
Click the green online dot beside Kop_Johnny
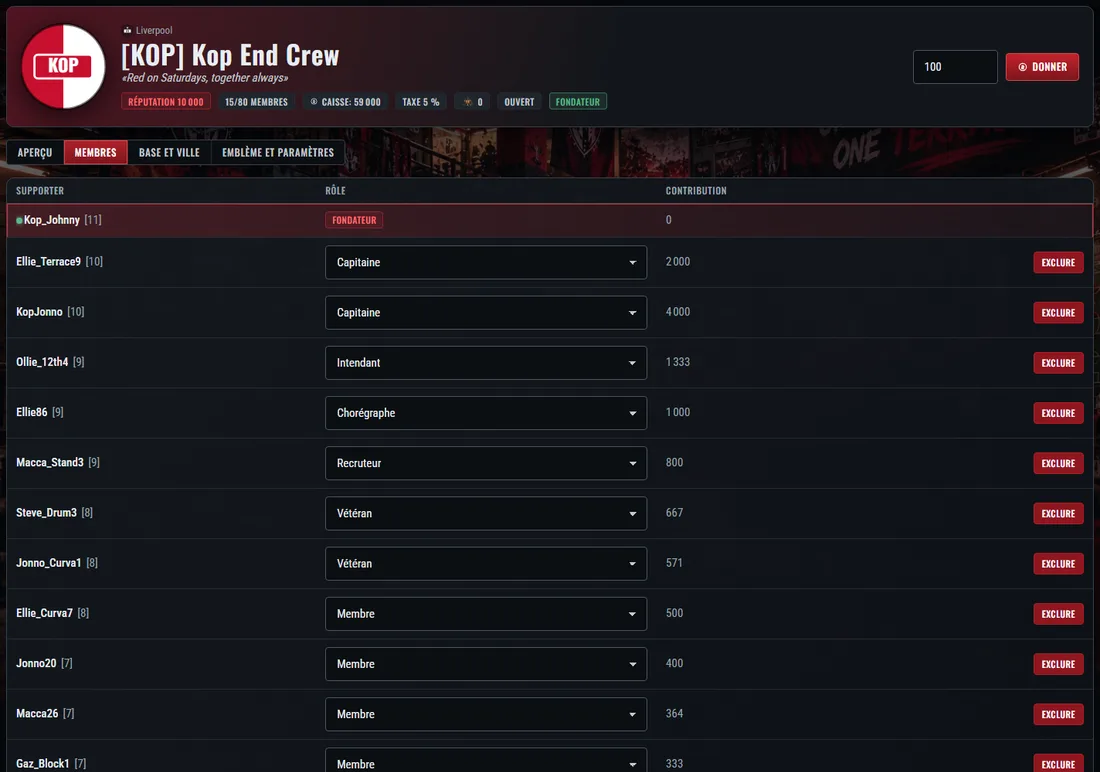(x=19, y=220)
